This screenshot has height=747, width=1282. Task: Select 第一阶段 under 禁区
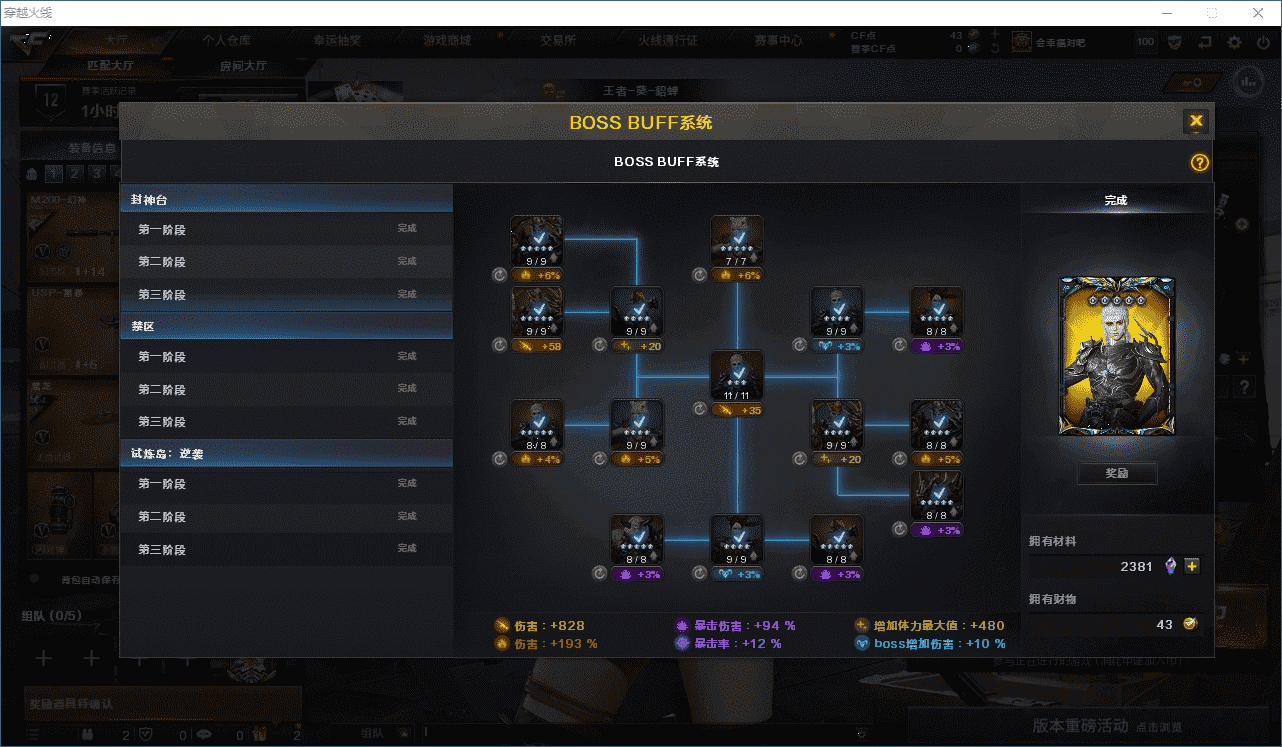(x=287, y=357)
